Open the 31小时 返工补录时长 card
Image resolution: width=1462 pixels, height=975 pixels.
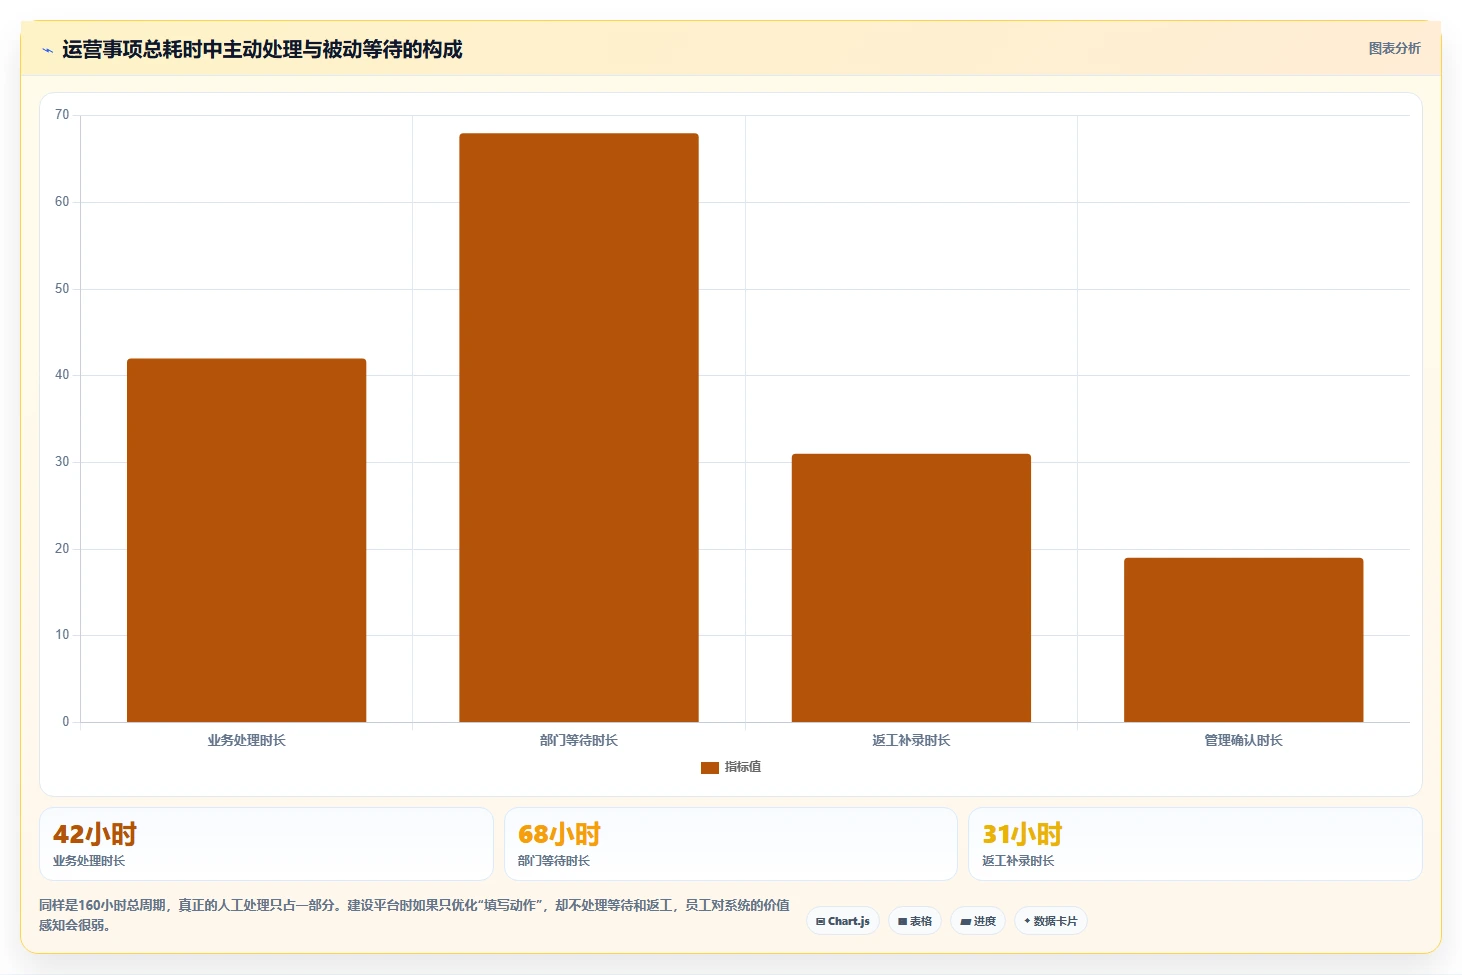click(x=1195, y=844)
